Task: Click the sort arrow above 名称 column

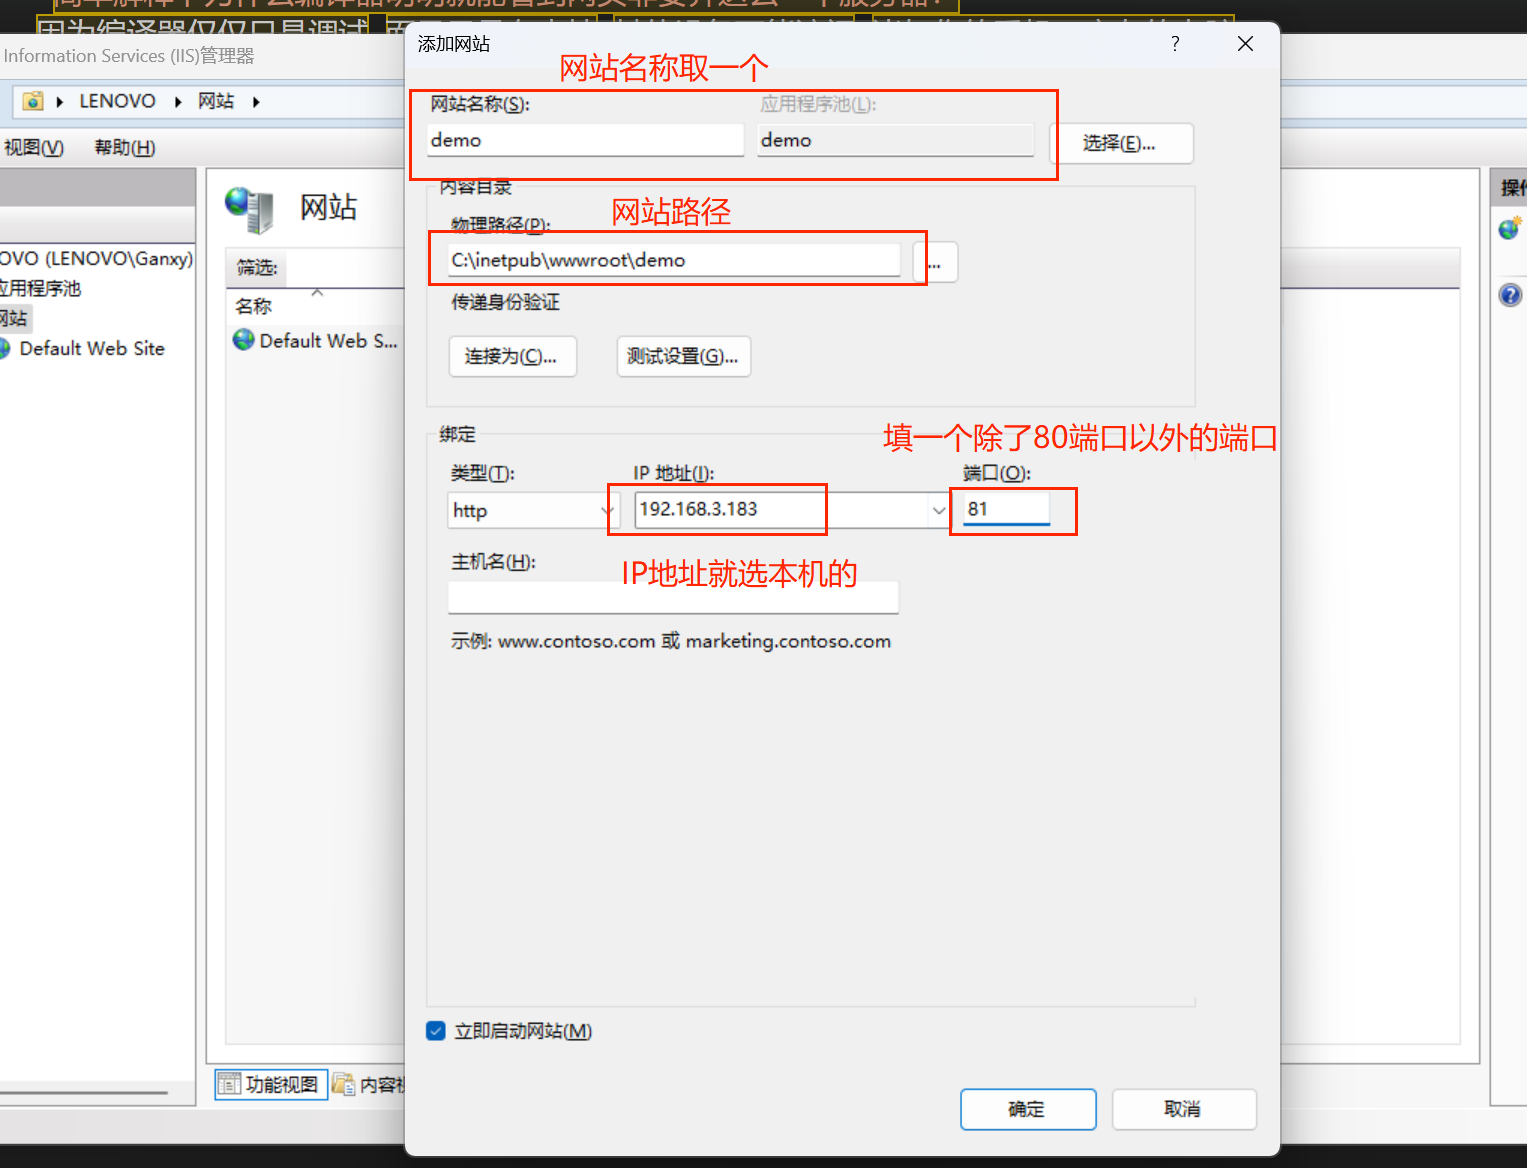Action: click(x=317, y=293)
